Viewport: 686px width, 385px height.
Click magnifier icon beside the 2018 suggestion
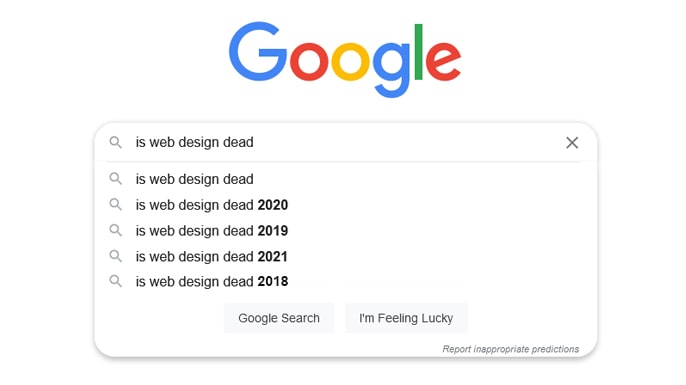pos(116,281)
